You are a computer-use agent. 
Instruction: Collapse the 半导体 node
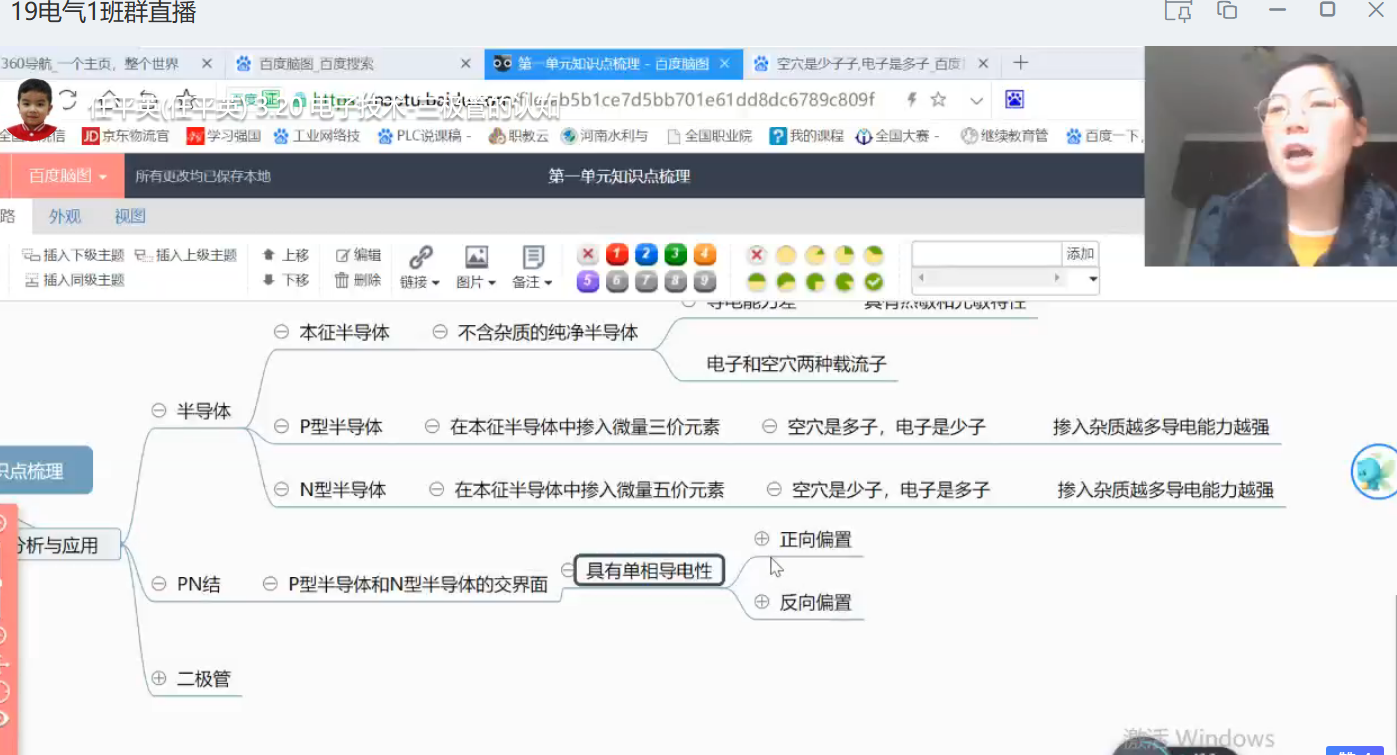(x=158, y=410)
